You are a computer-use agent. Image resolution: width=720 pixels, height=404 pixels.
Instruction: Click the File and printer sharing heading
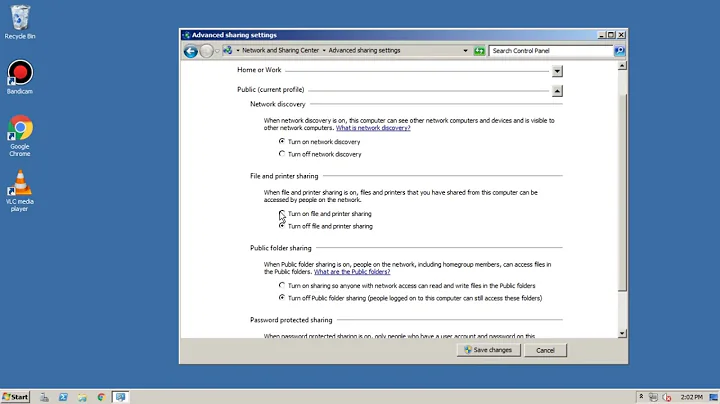tap(284, 176)
